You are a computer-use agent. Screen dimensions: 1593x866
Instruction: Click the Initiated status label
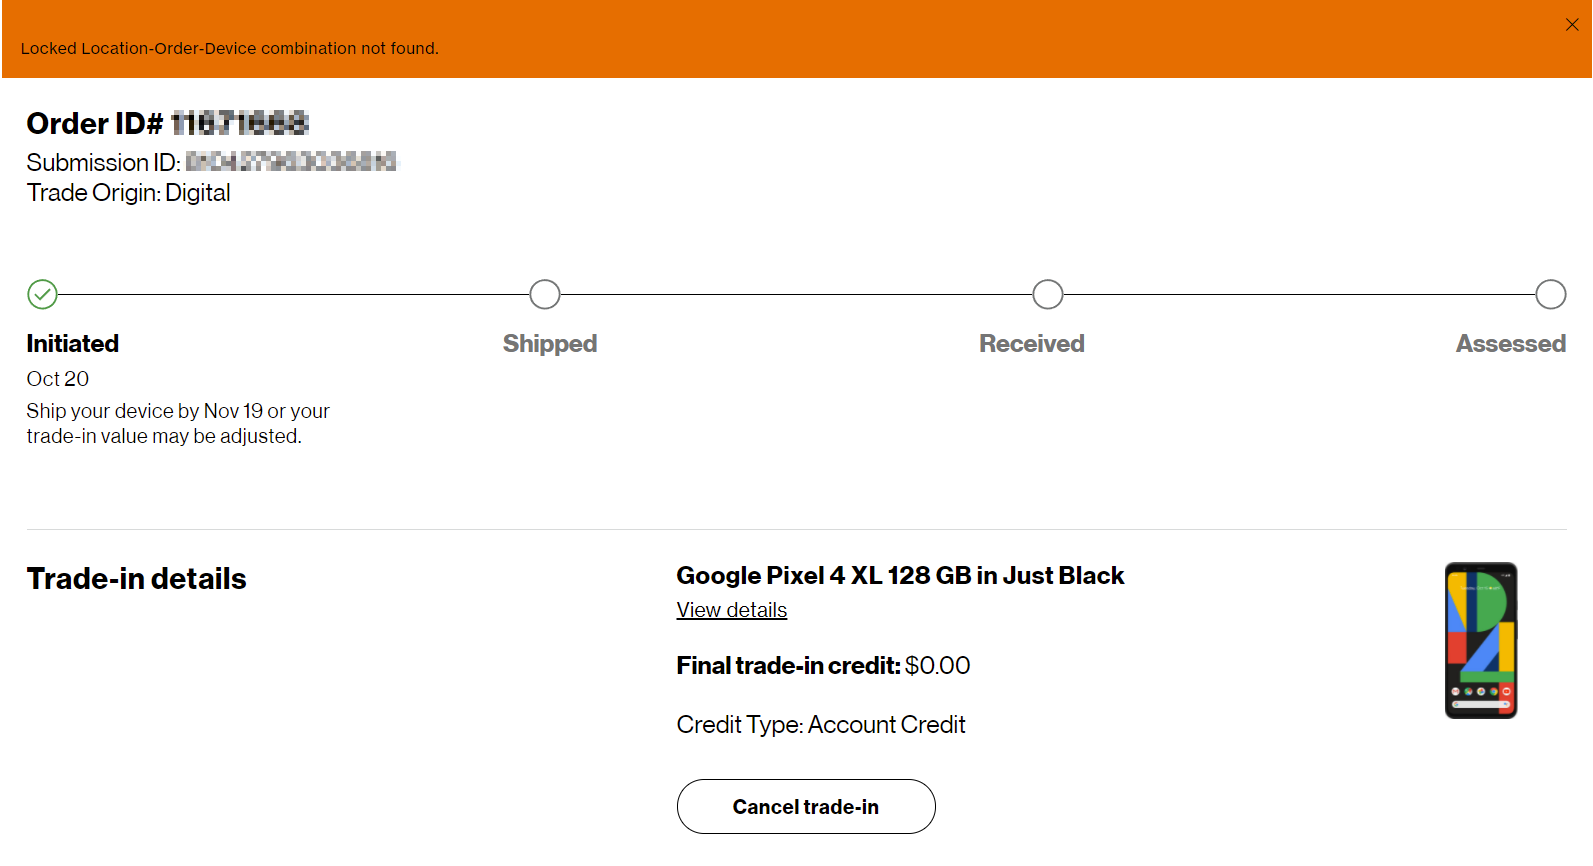(73, 344)
